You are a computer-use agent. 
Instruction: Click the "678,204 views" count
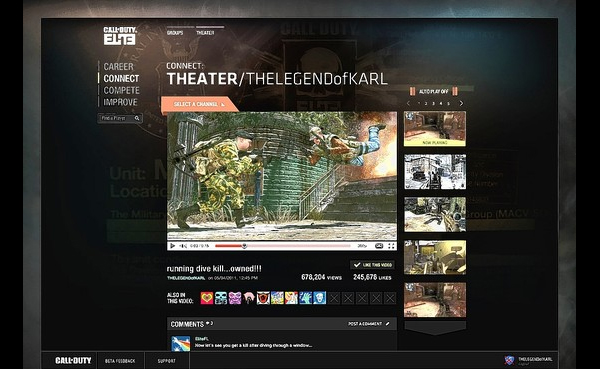pyautogui.click(x=321, y=277)
